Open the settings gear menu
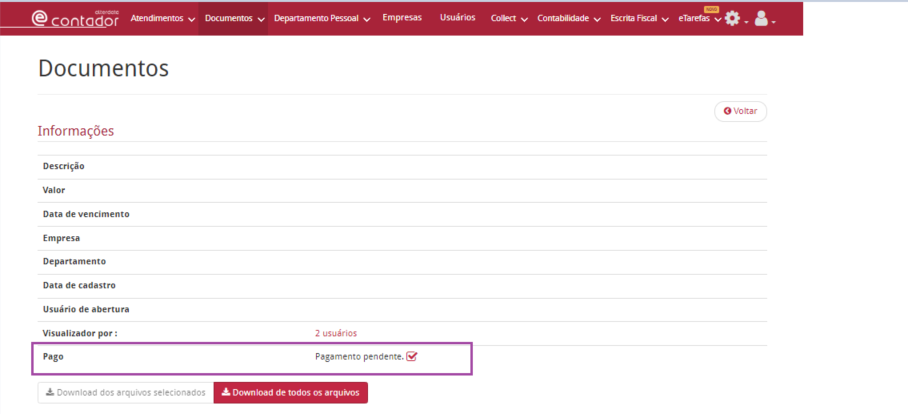908x414 pixels. [x=736, y=19]
